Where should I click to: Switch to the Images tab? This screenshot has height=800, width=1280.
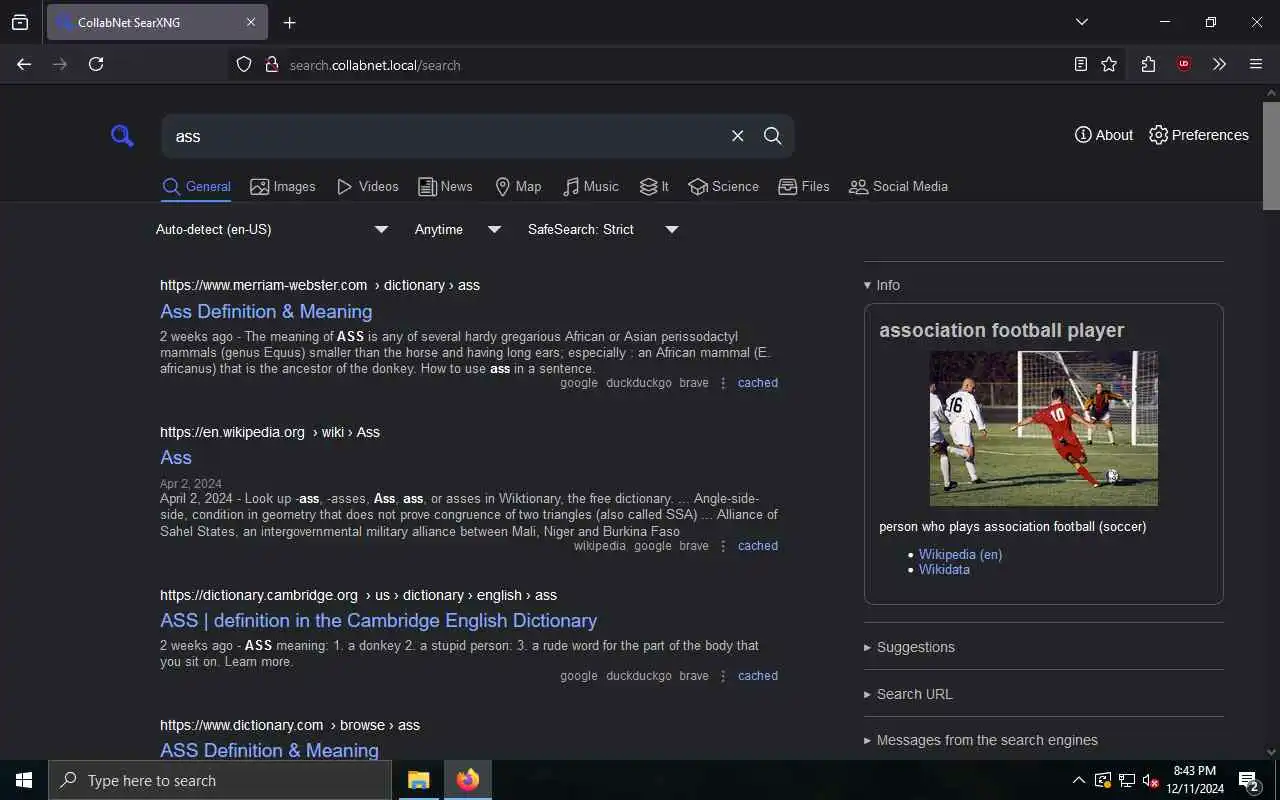click(283, 187)
